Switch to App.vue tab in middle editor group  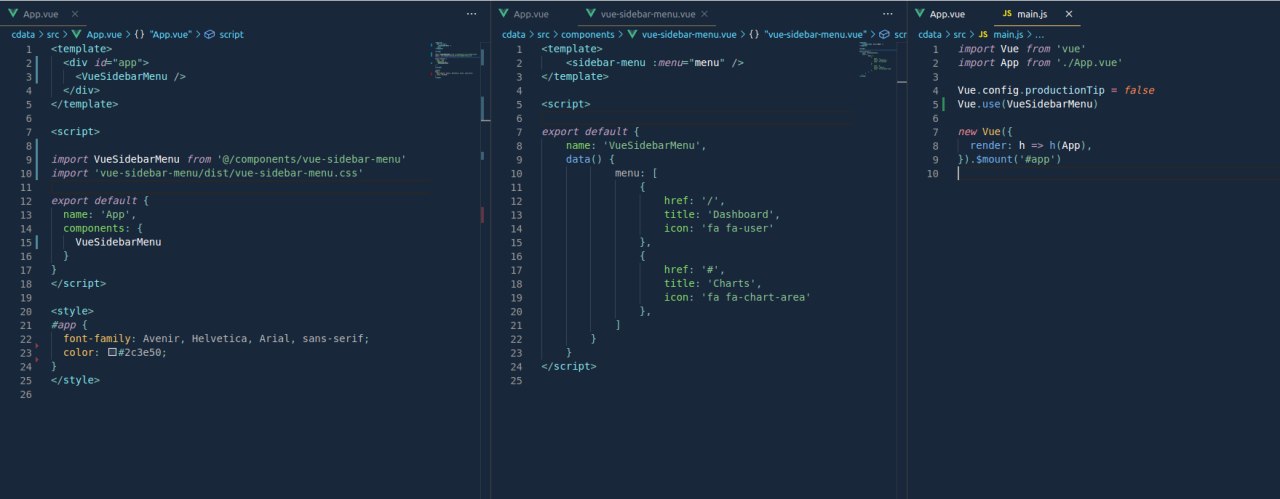coord(531,14)
